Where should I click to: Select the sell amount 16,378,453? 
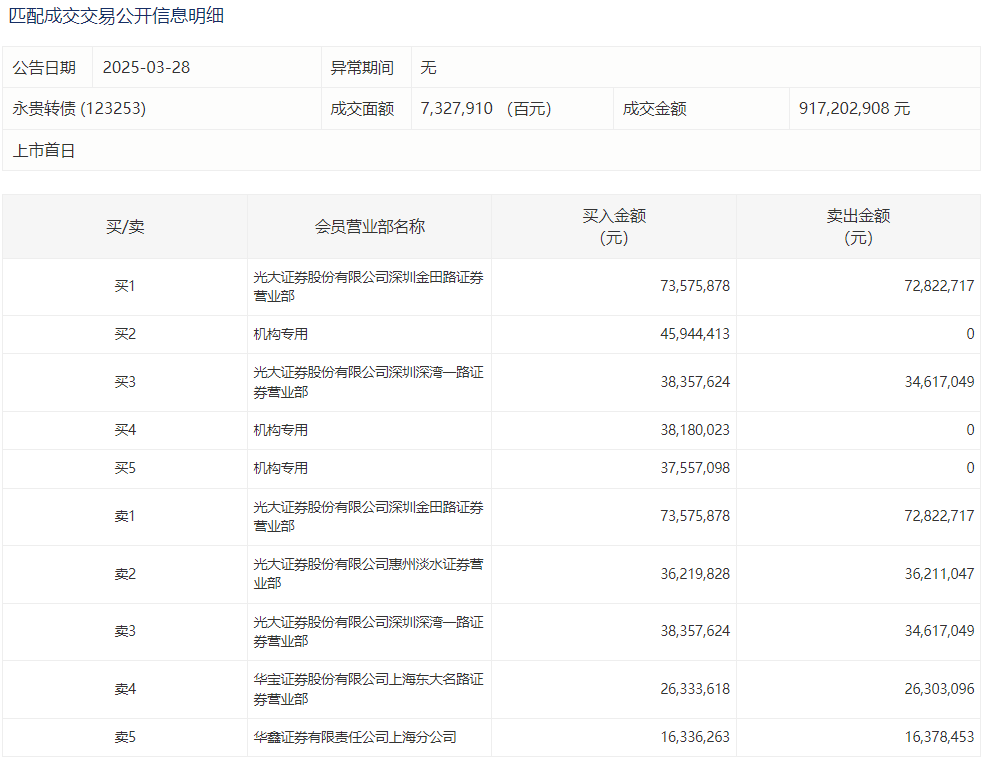coord(939,737)
